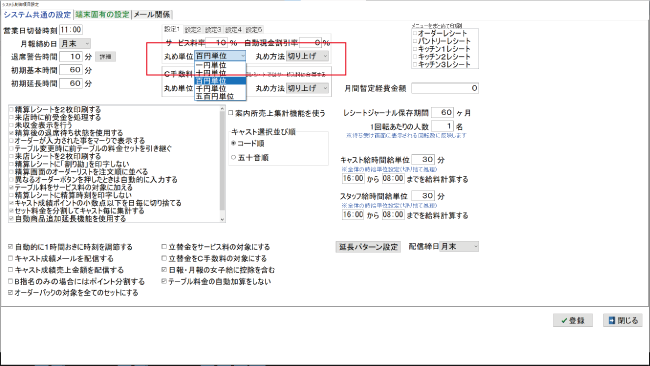This screenshot has height=366, width=650.
Task: Click the 延長パターン設定 button
Action: [368, 247]
